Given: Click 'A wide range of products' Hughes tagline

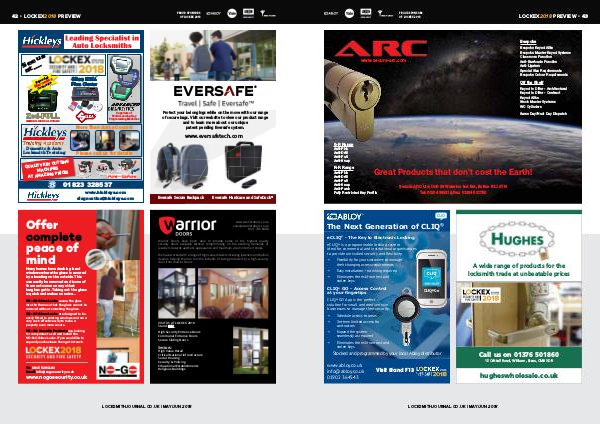Looking at the screenshot, I should click(x=518, y=269).
